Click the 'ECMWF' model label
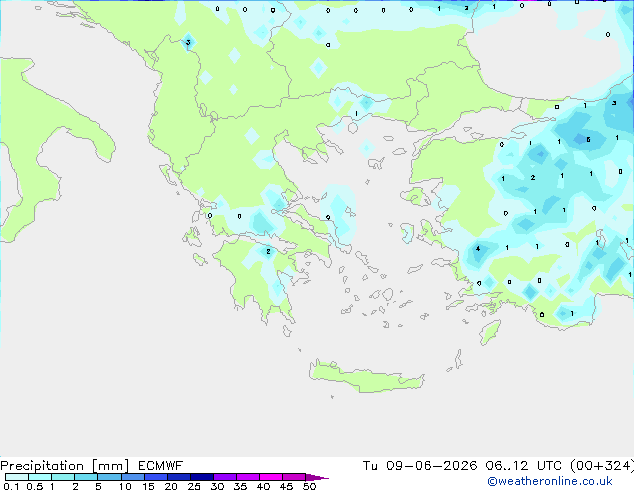Screen dimensions: 634x490 (161, 466)
